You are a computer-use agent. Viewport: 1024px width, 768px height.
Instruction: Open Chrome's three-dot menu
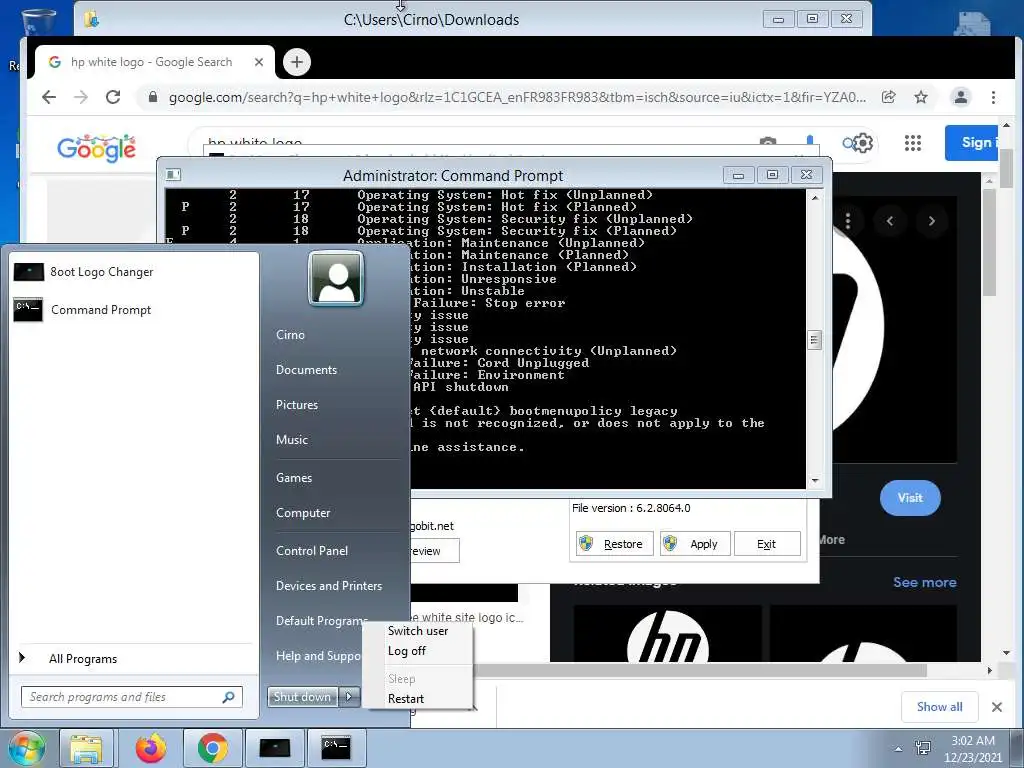pos(993,97)
